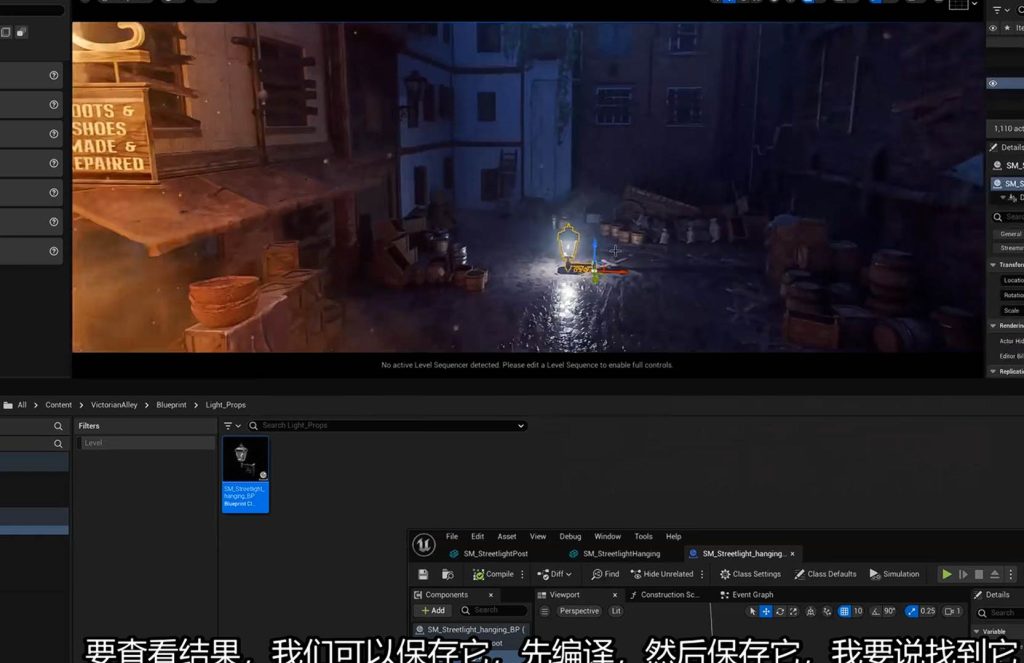Click the Add component button

(433, 610)
